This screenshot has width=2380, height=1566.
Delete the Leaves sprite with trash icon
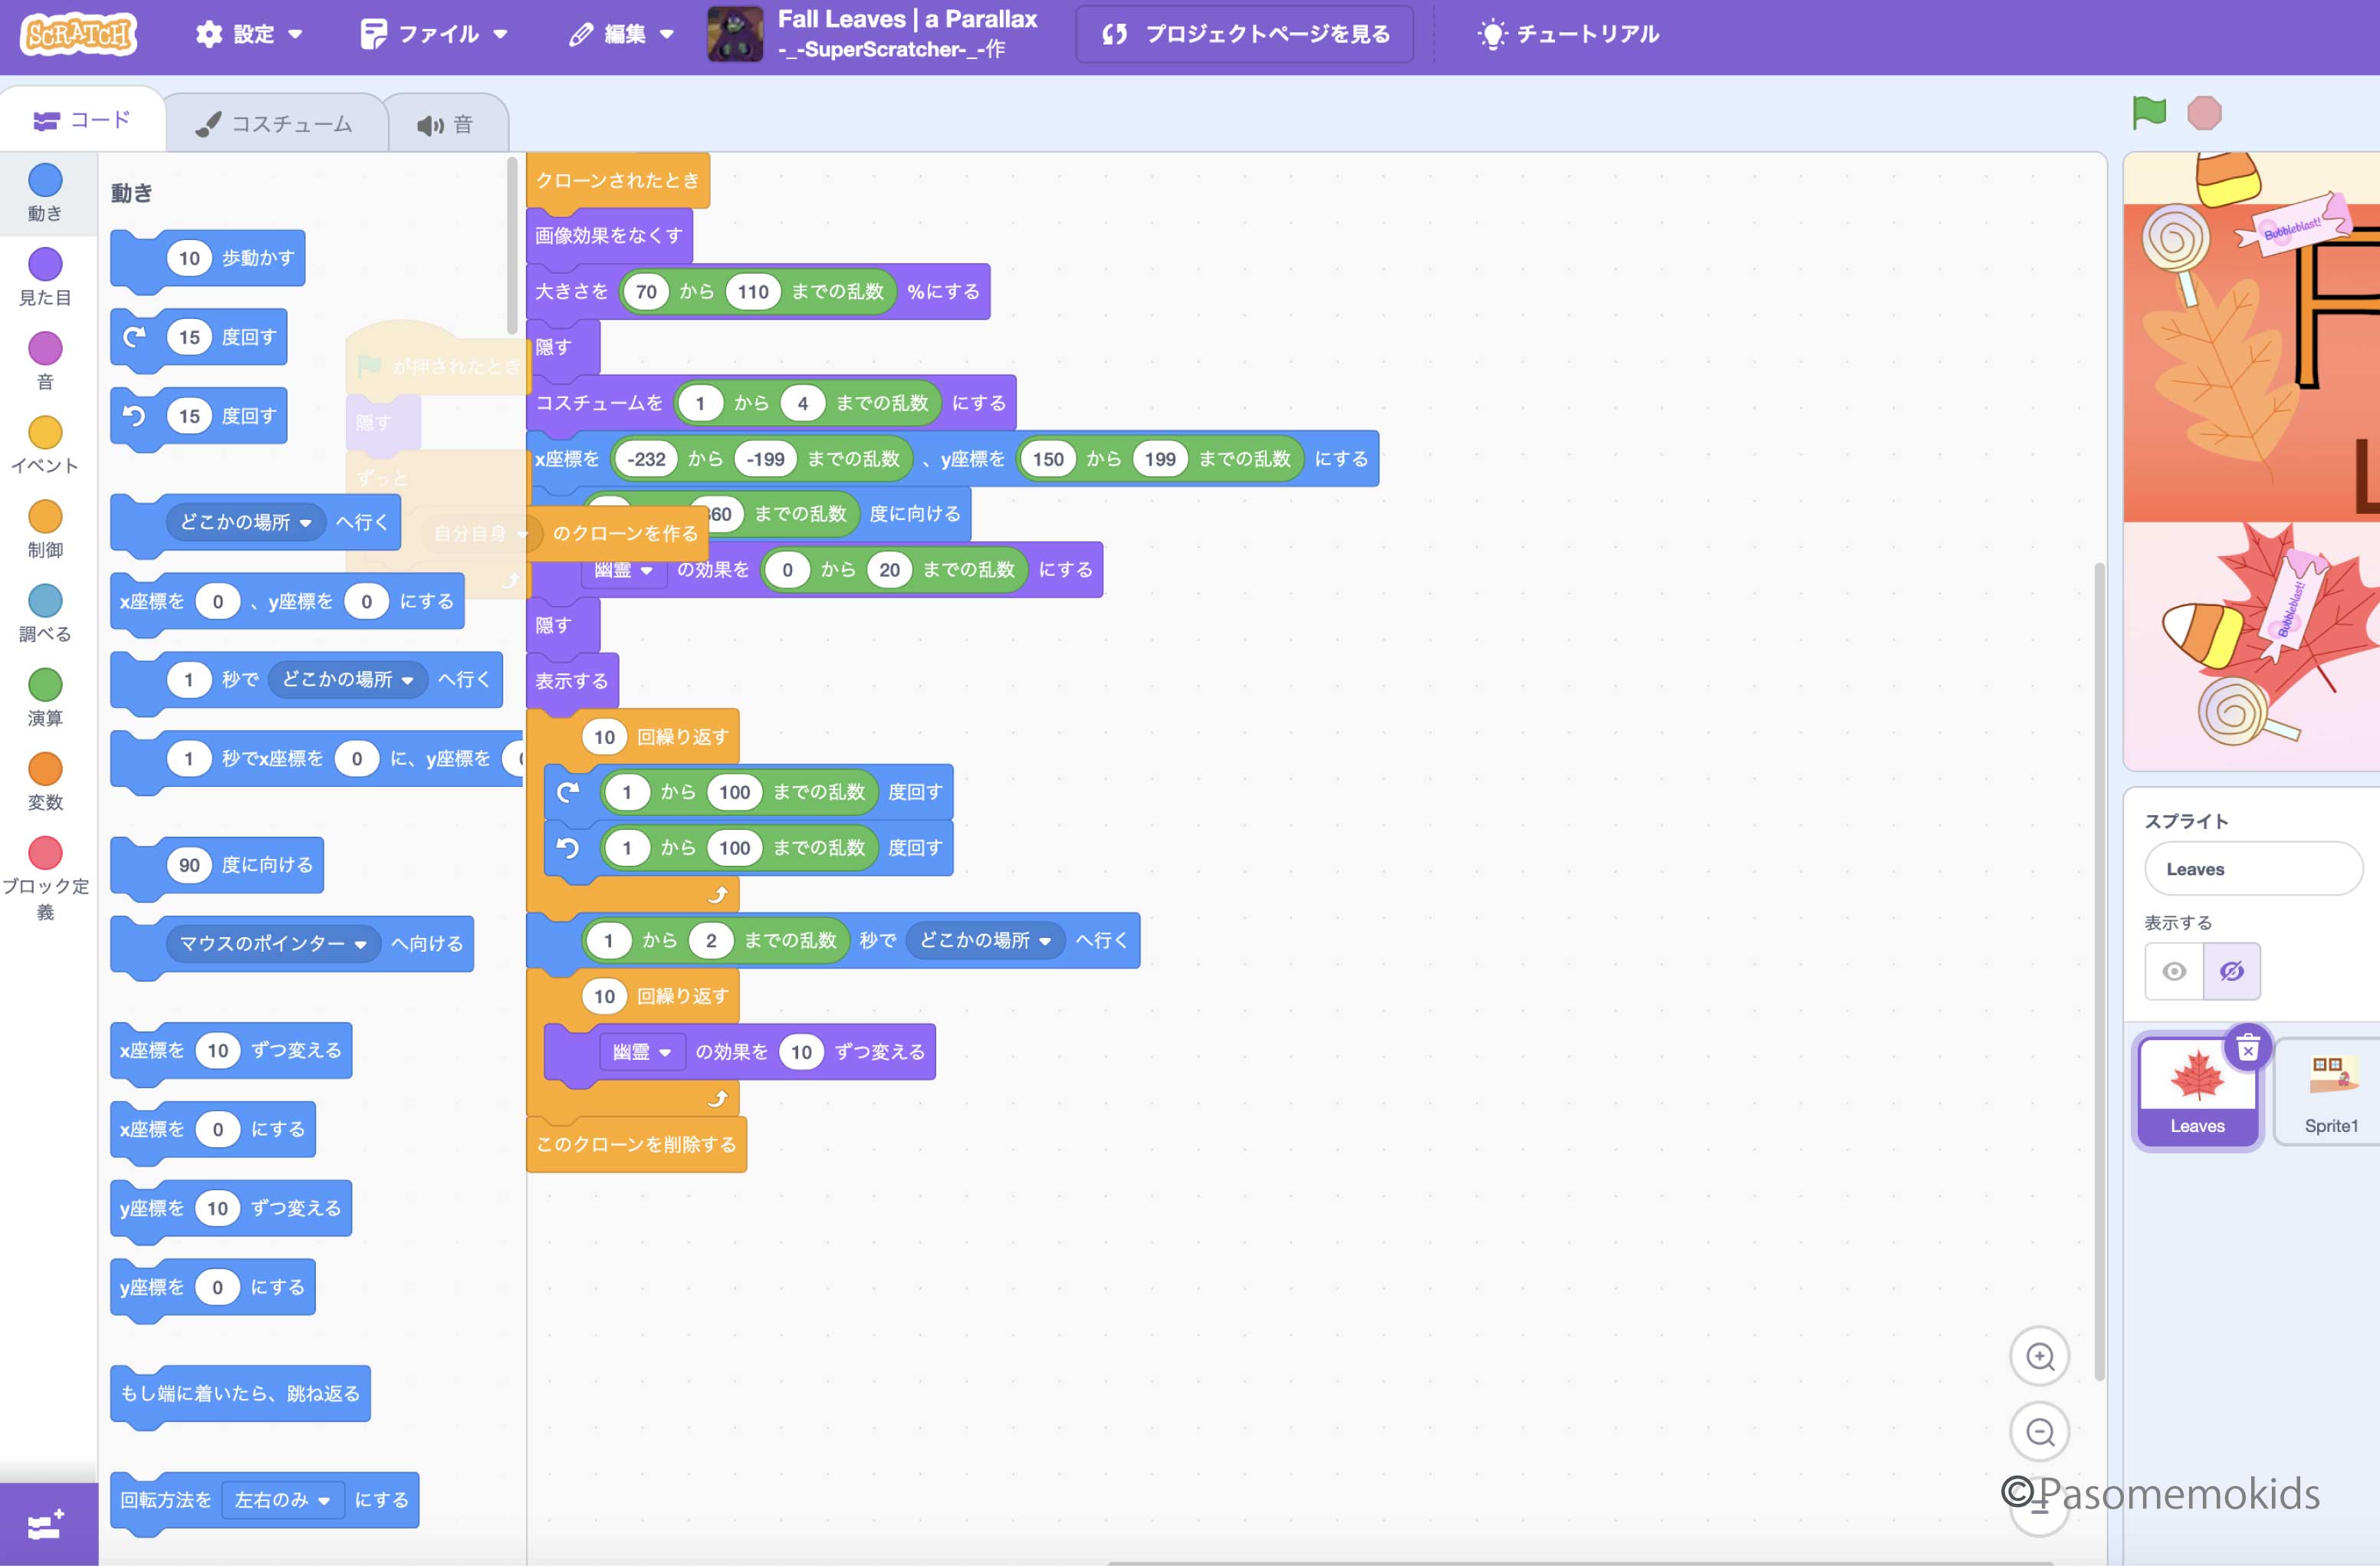(x=2248, y=1049)
